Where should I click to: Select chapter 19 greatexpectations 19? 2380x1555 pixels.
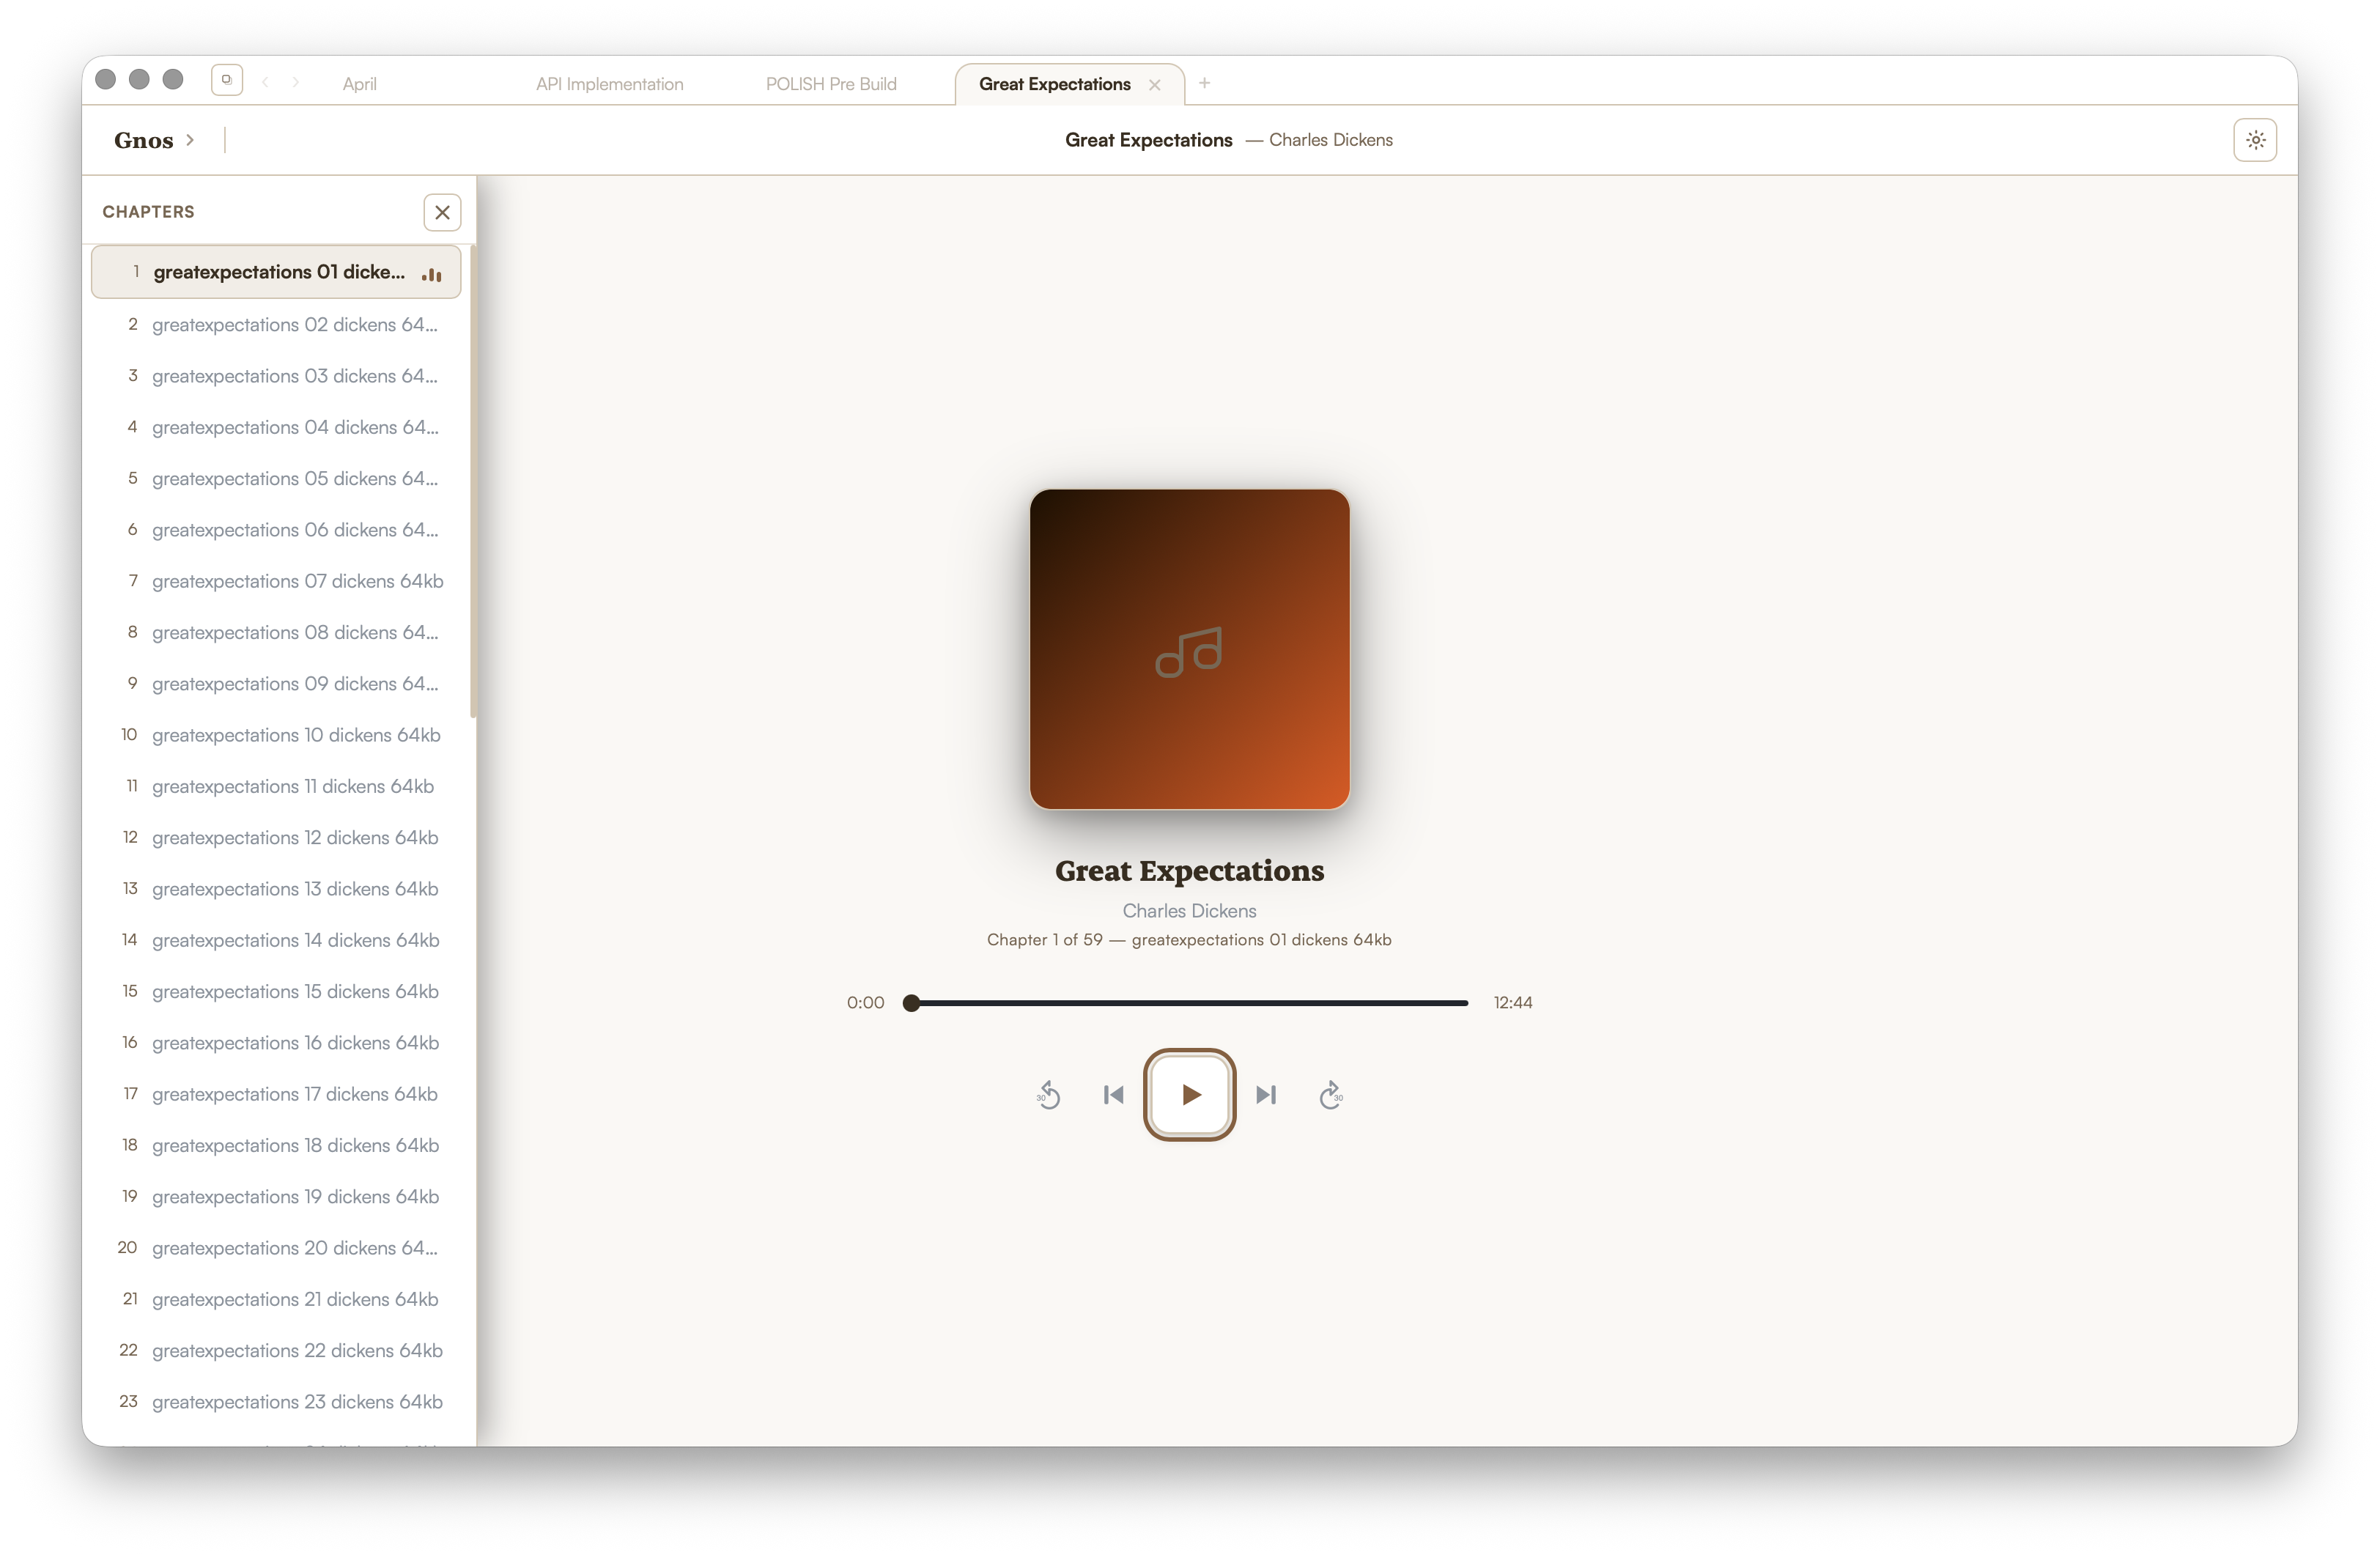(x=276, y=1197)
